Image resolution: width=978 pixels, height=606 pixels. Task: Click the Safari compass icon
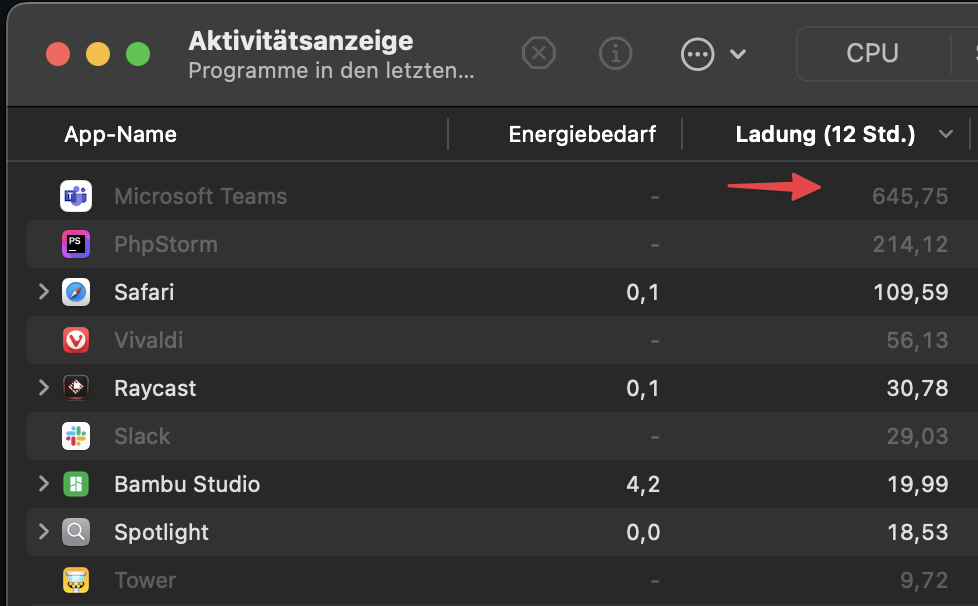tap(76, 292)
